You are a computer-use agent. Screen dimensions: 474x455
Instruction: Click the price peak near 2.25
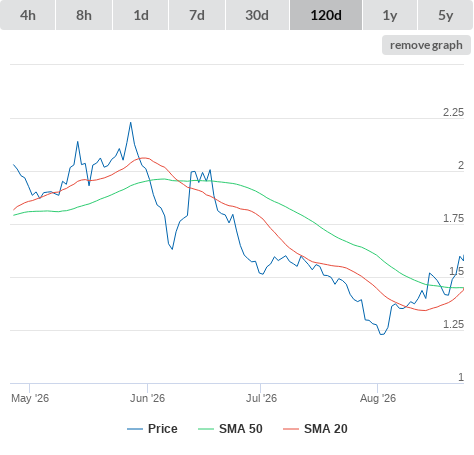click(x=131, y=123)
